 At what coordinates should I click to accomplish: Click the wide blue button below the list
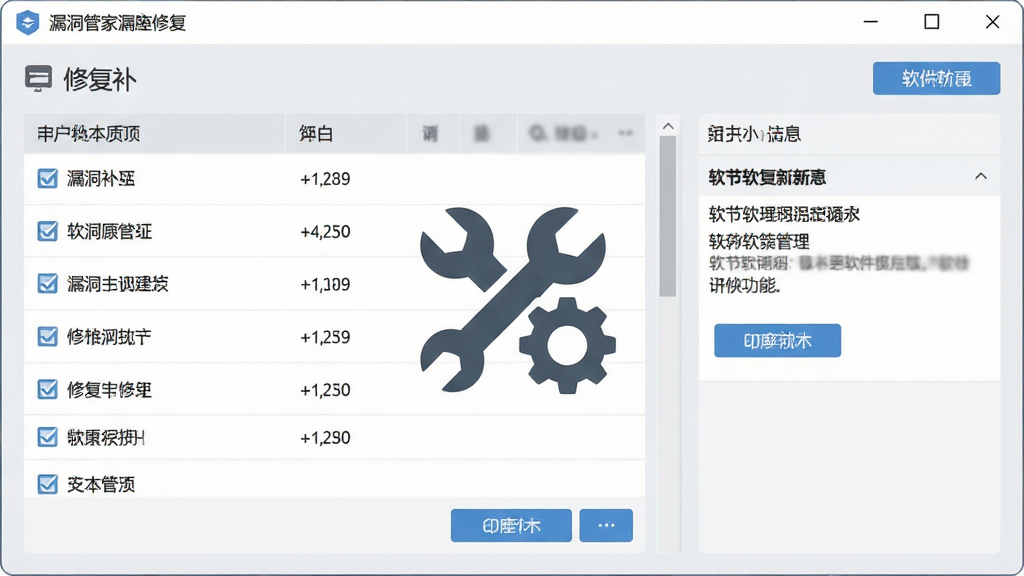coord(511,525)
